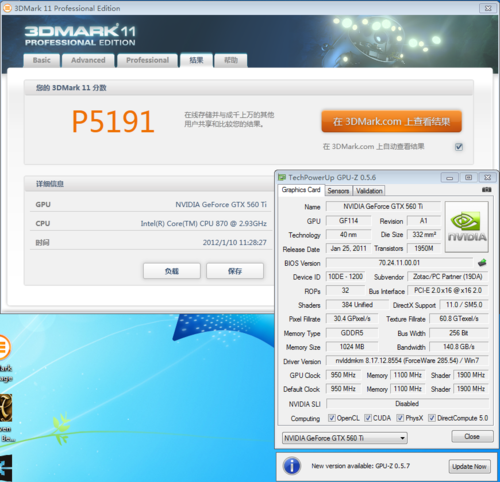Toggle auto-view results on 3DMark.com checkbox

(459, 147)
